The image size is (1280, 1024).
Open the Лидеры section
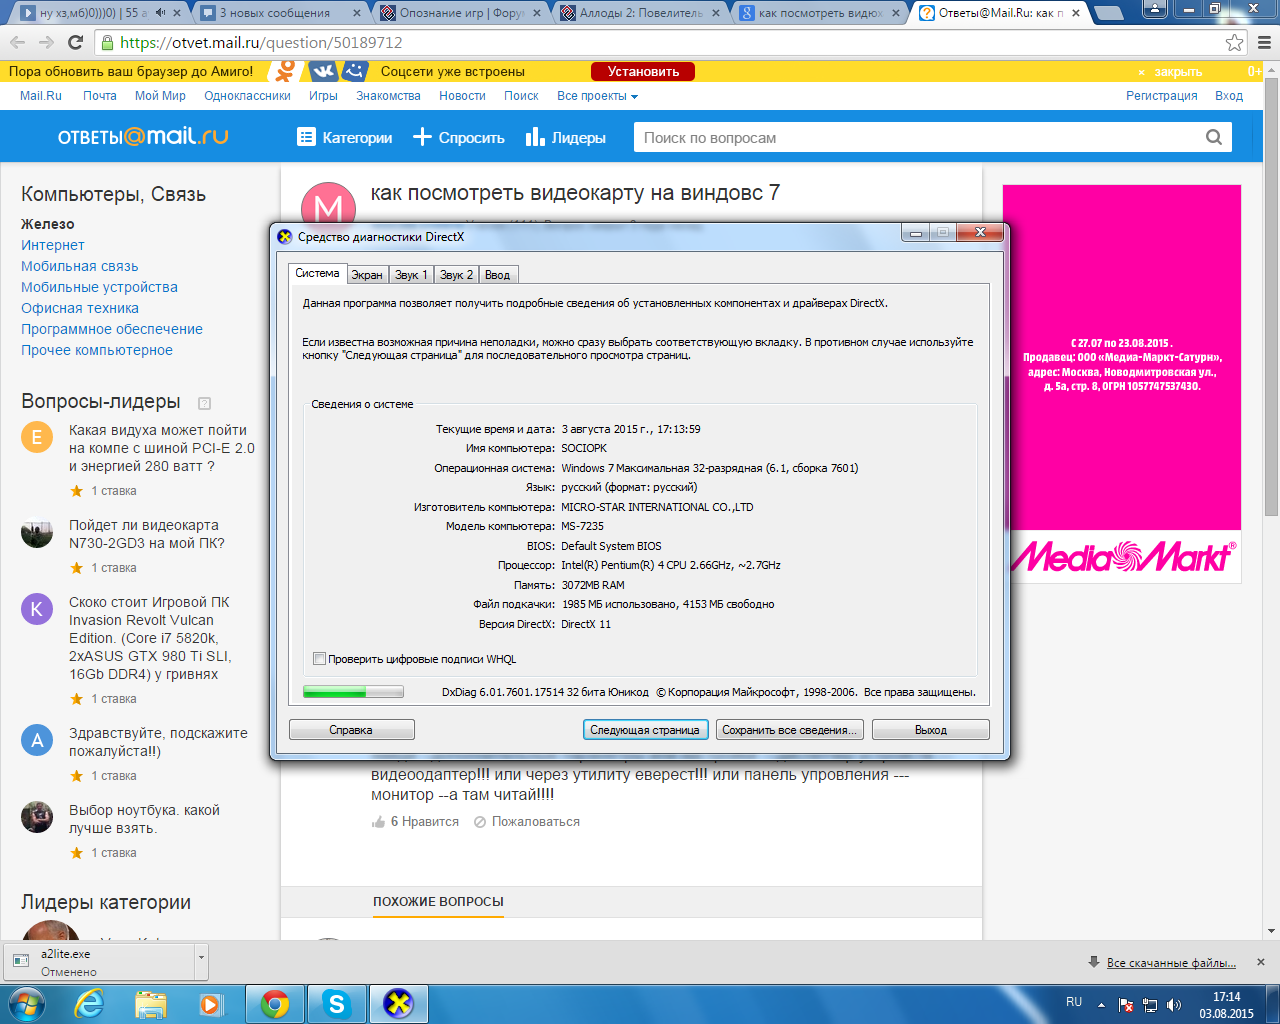(566, 137)
